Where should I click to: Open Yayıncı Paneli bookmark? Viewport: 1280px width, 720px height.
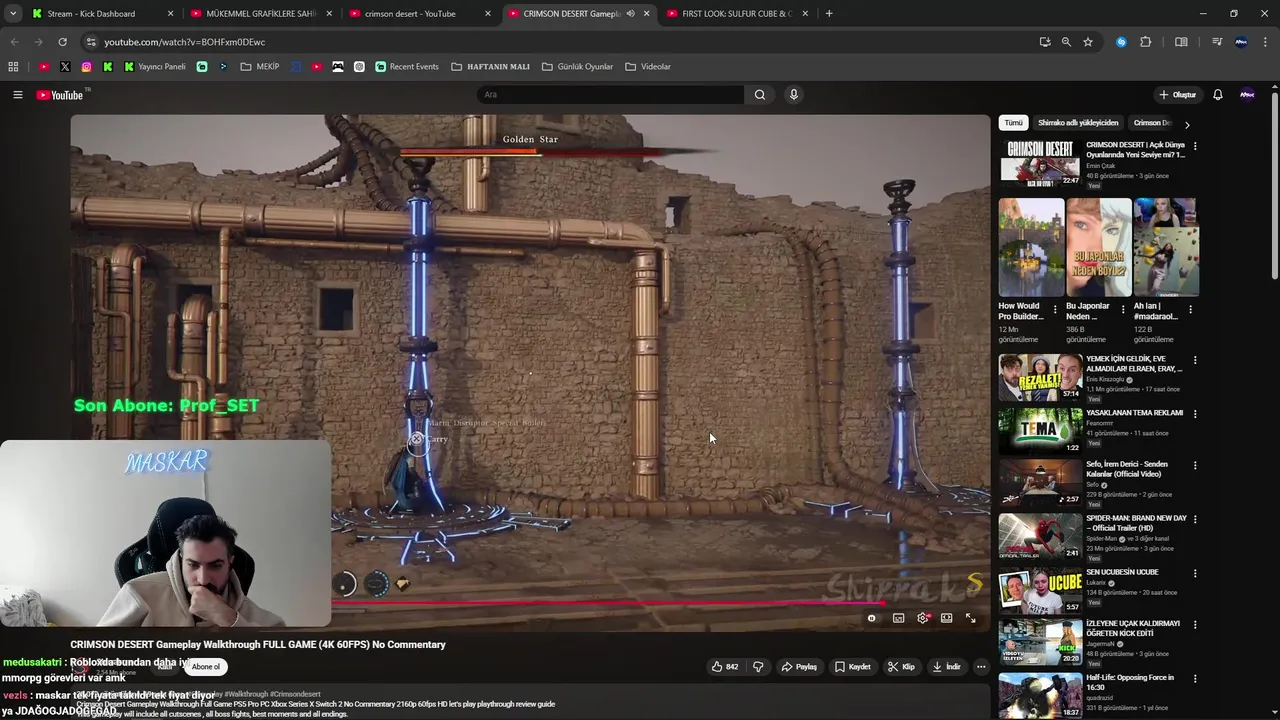[x=155, y=67]
